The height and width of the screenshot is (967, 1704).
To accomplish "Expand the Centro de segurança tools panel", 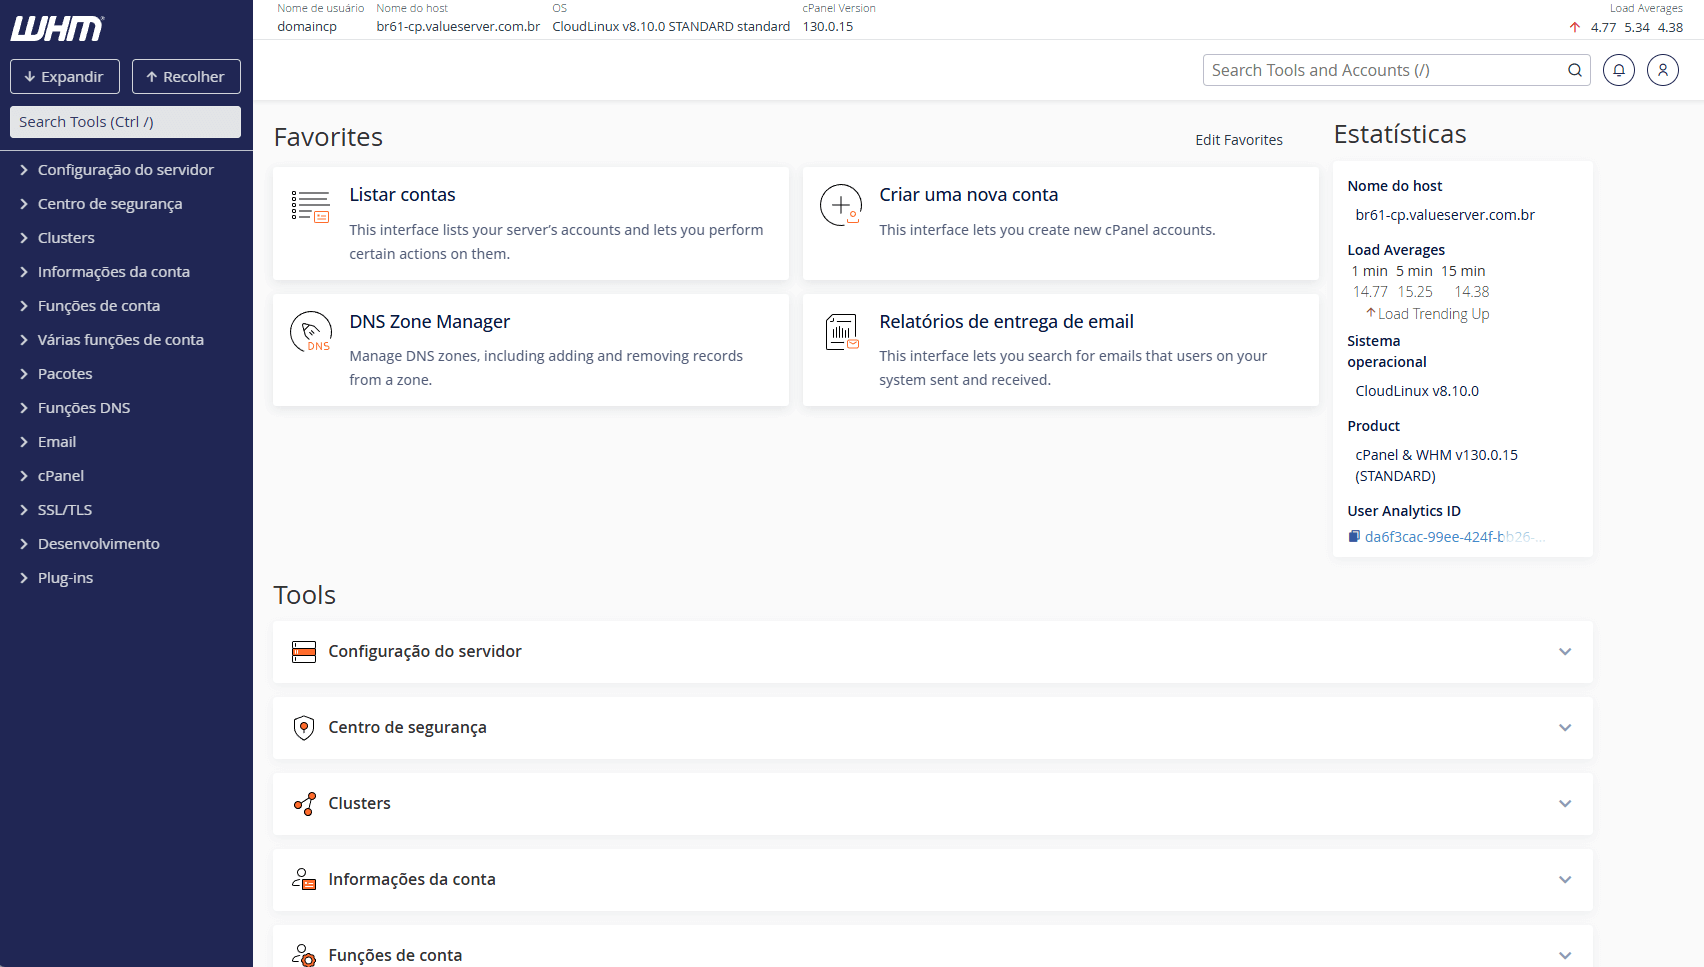I will click(x=1564, y=728).
